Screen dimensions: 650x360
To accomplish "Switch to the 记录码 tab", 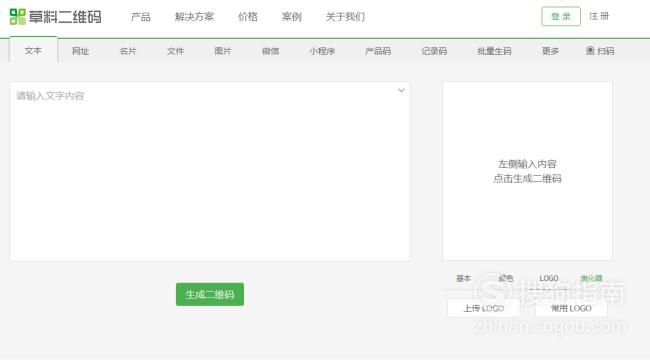I will [x=434, y=51].
